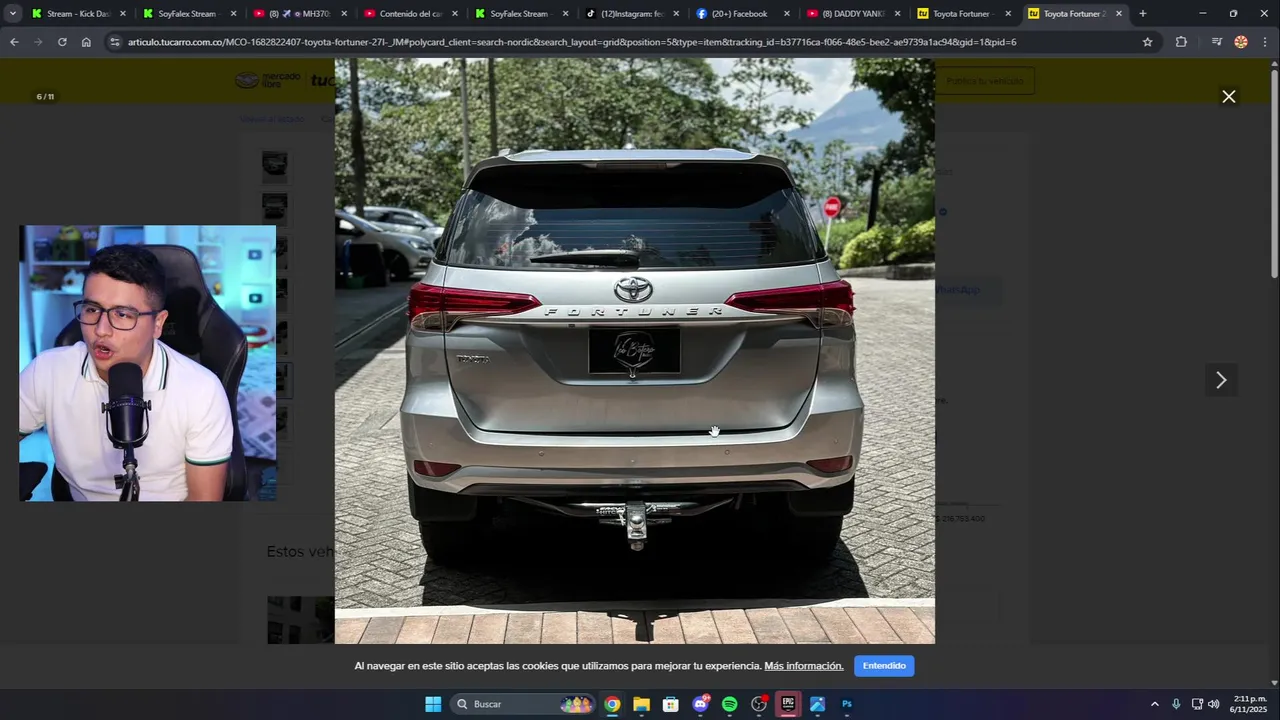Open the Photos app from the taskbar
1280x720 pixels.
click(x=817, y=704)
